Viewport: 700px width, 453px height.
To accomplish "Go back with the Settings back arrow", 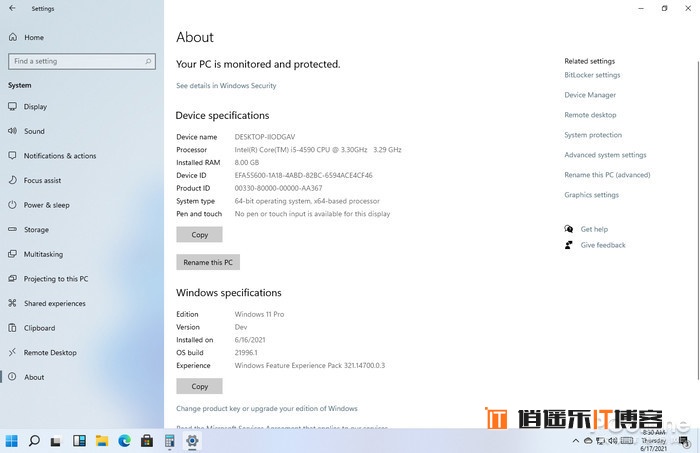I will (12, 8).
